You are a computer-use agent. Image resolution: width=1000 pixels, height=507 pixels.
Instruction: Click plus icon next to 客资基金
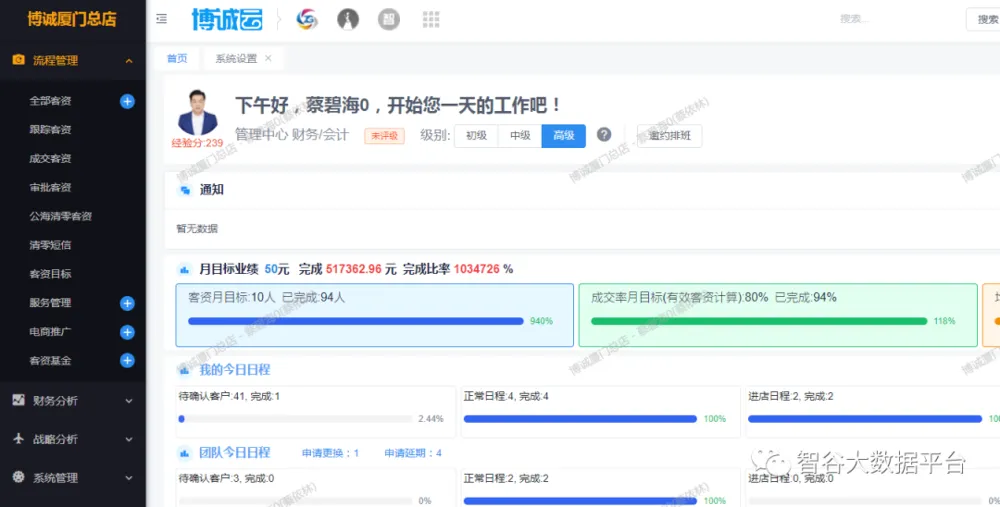[x=127, y=360]
